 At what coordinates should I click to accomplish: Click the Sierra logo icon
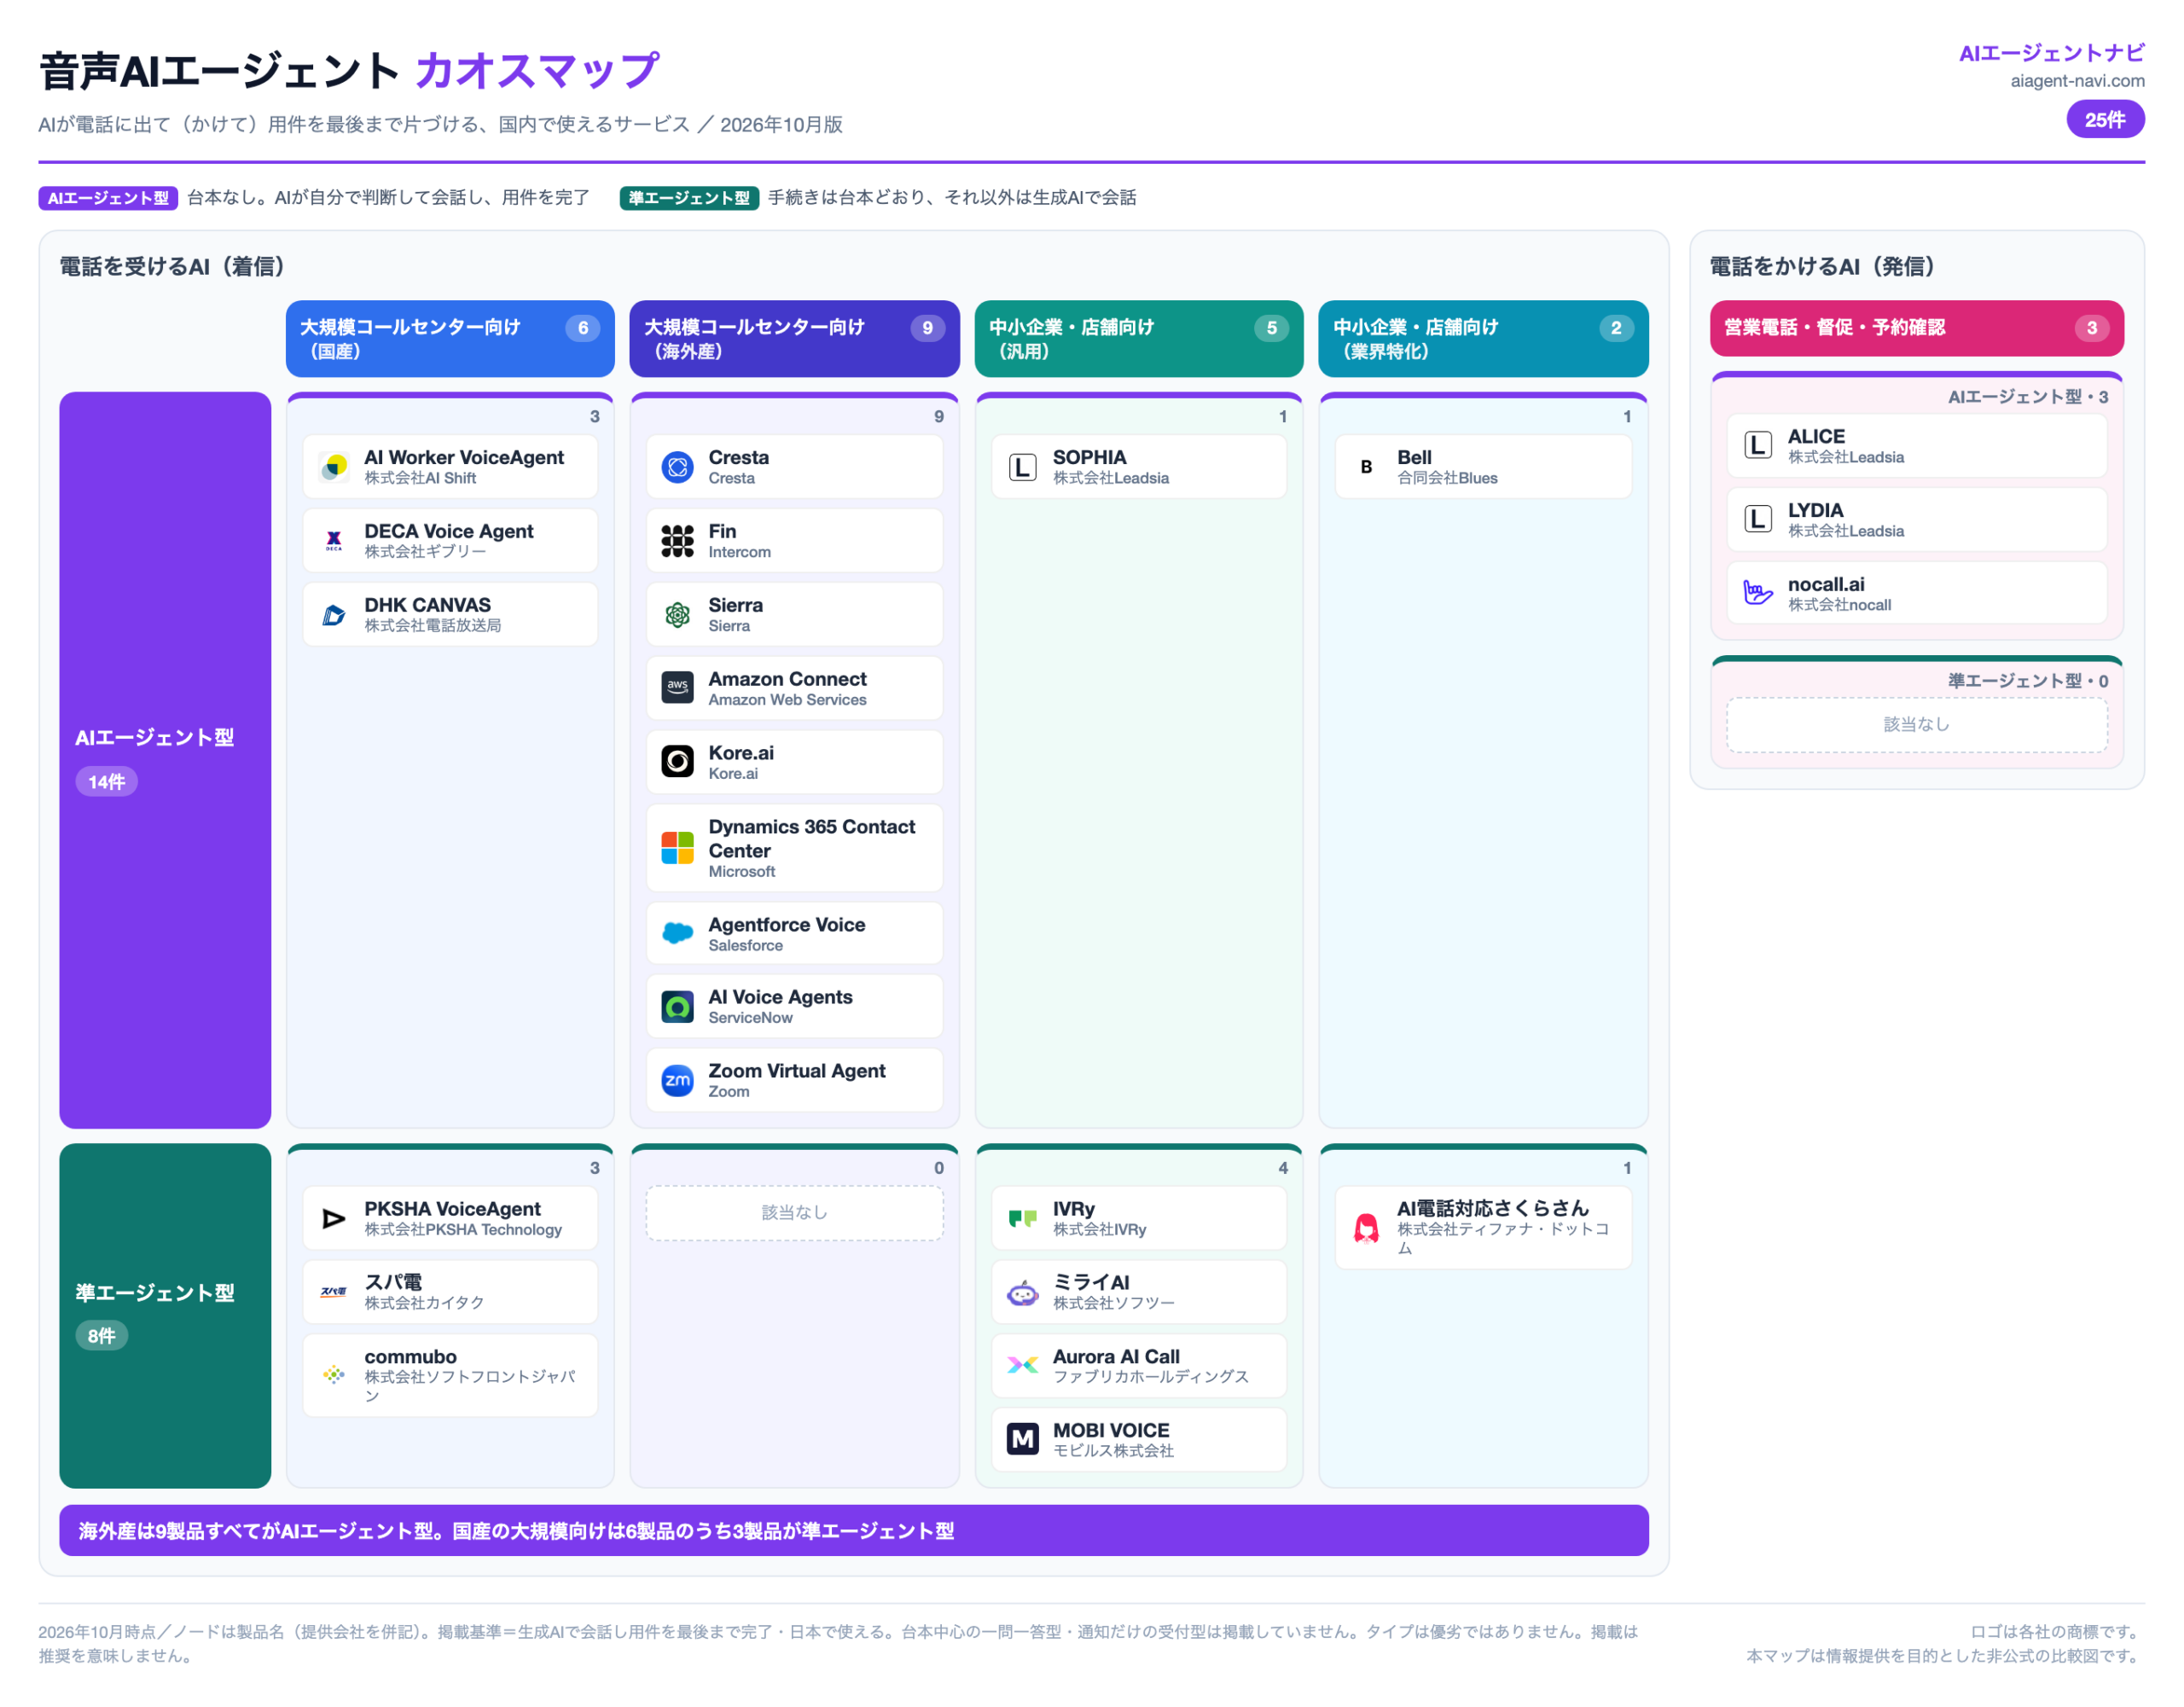point(678,615)
